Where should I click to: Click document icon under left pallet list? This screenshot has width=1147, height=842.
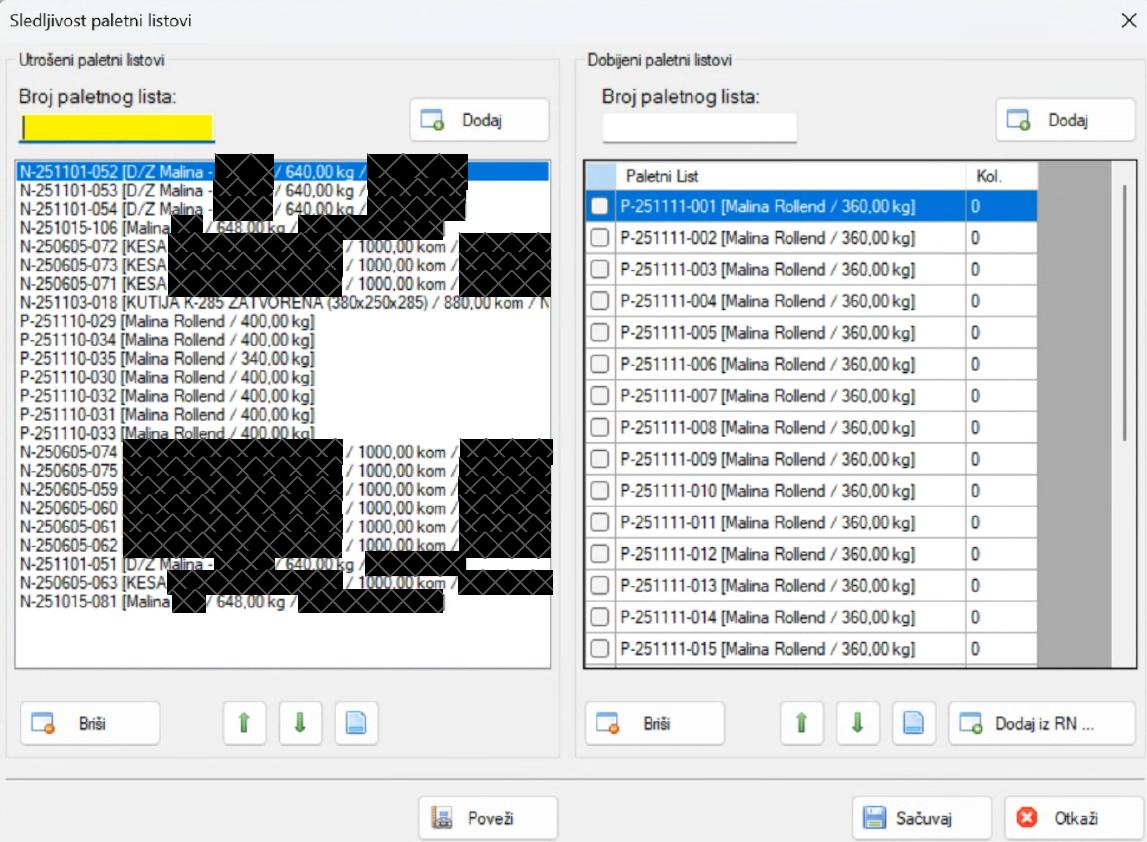click(x=356, y=724)
